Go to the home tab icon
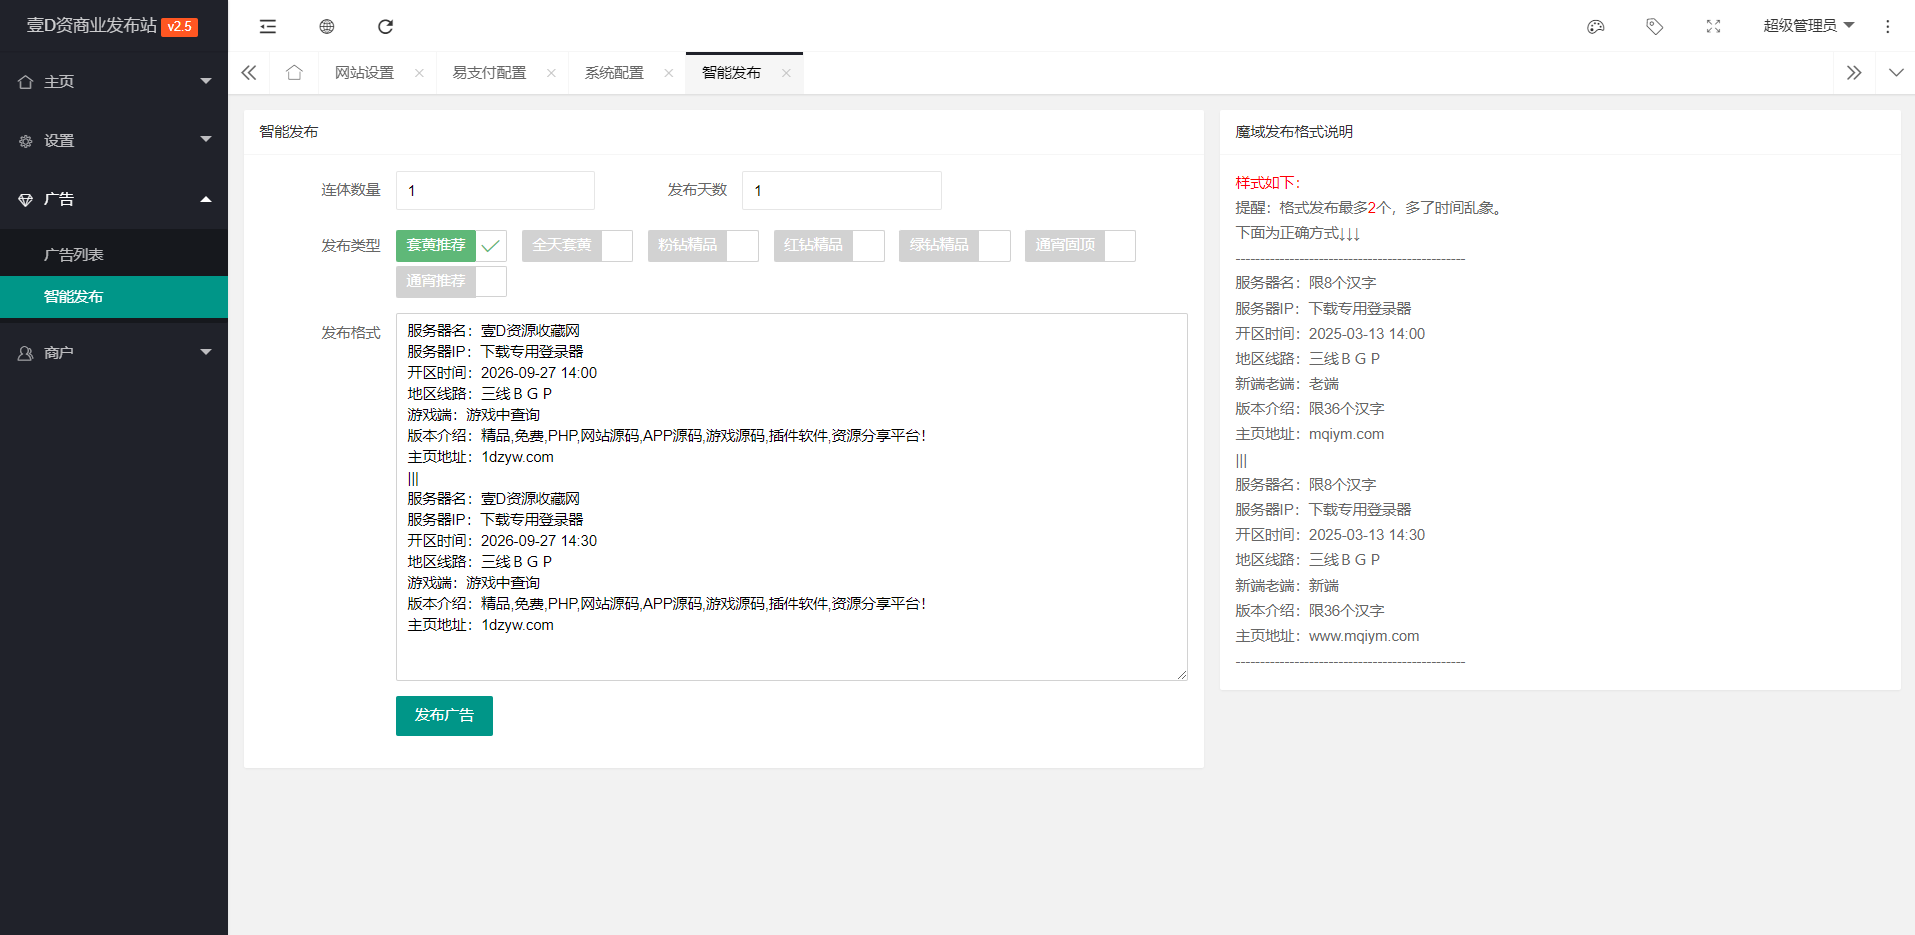The width and height of the screenshot is (1915, 935). tap(294, 73)
